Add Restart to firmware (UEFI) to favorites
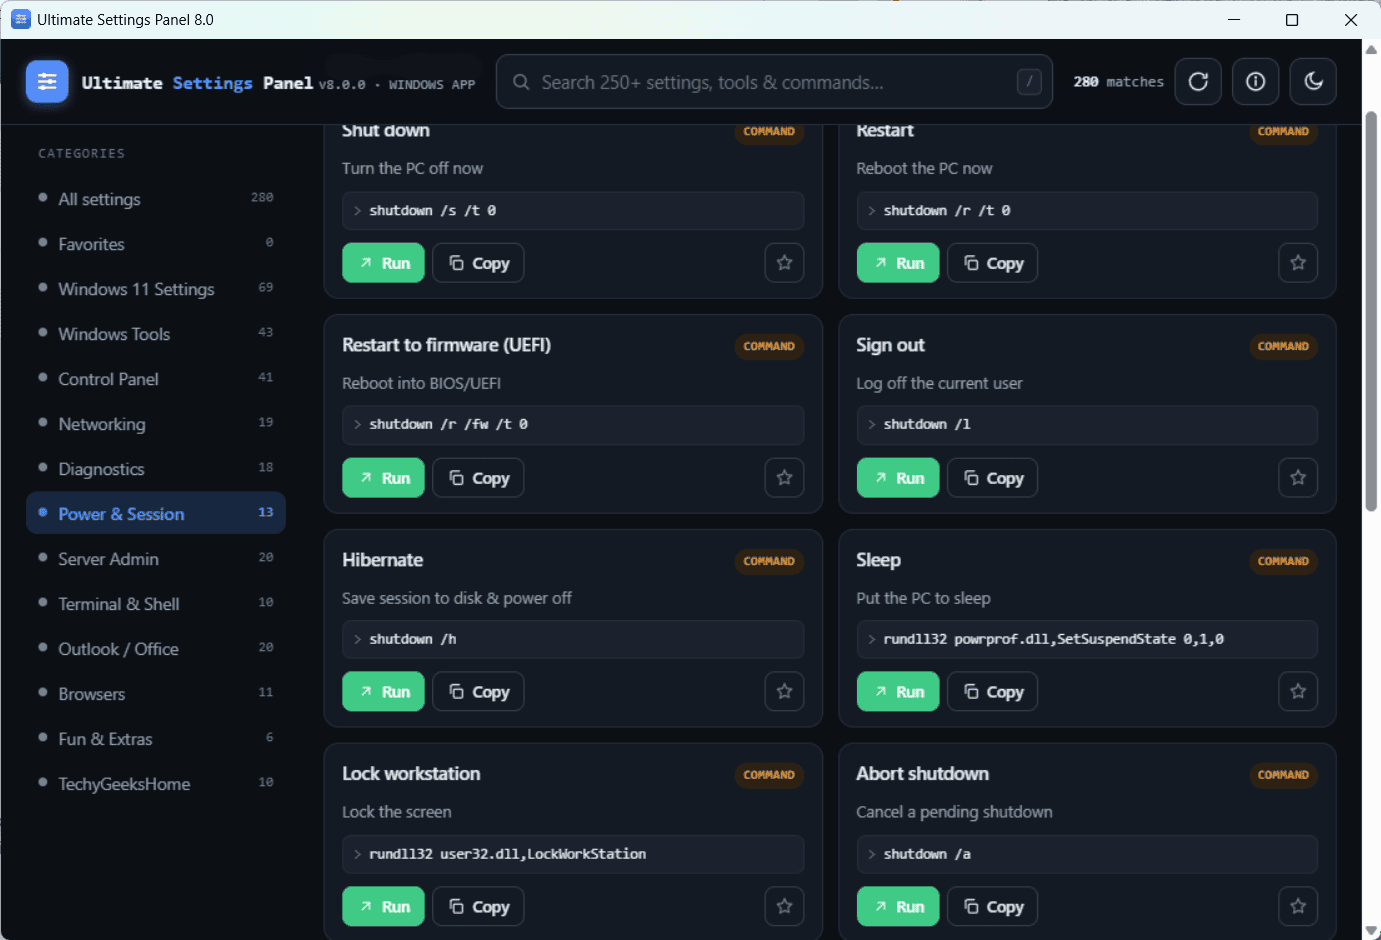 [784, 478]
